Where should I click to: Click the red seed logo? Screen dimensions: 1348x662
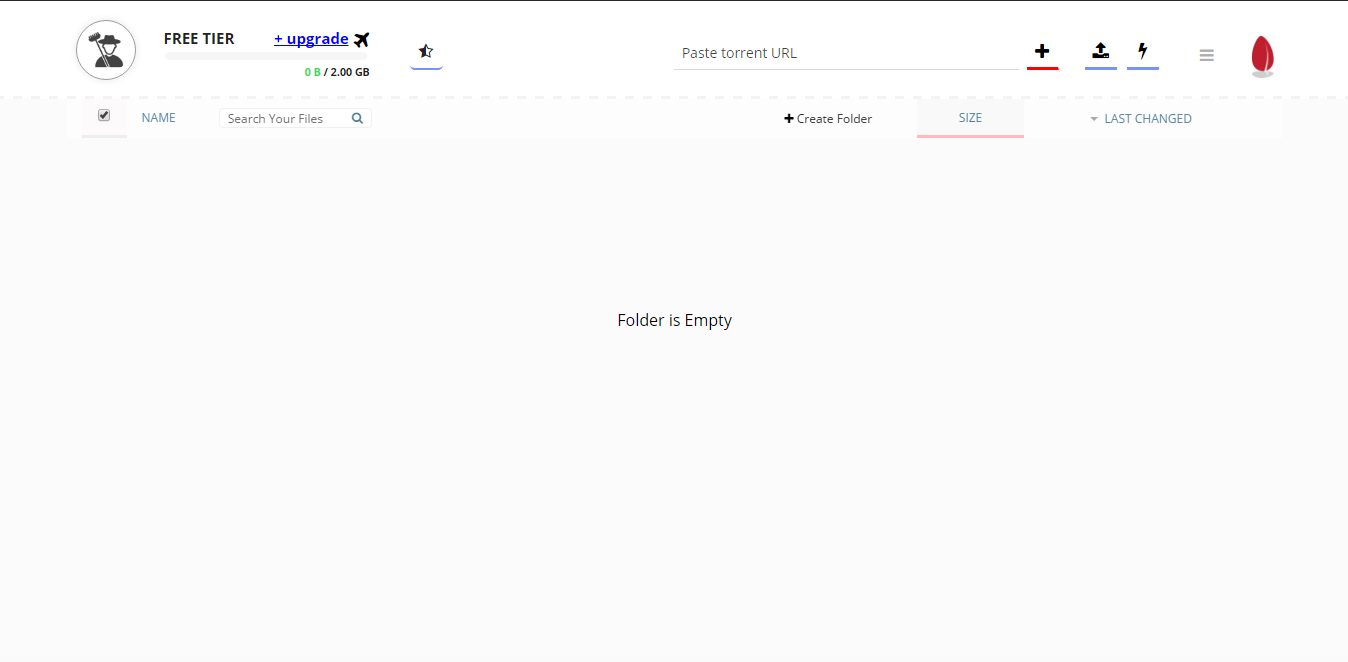[1263, 56]
